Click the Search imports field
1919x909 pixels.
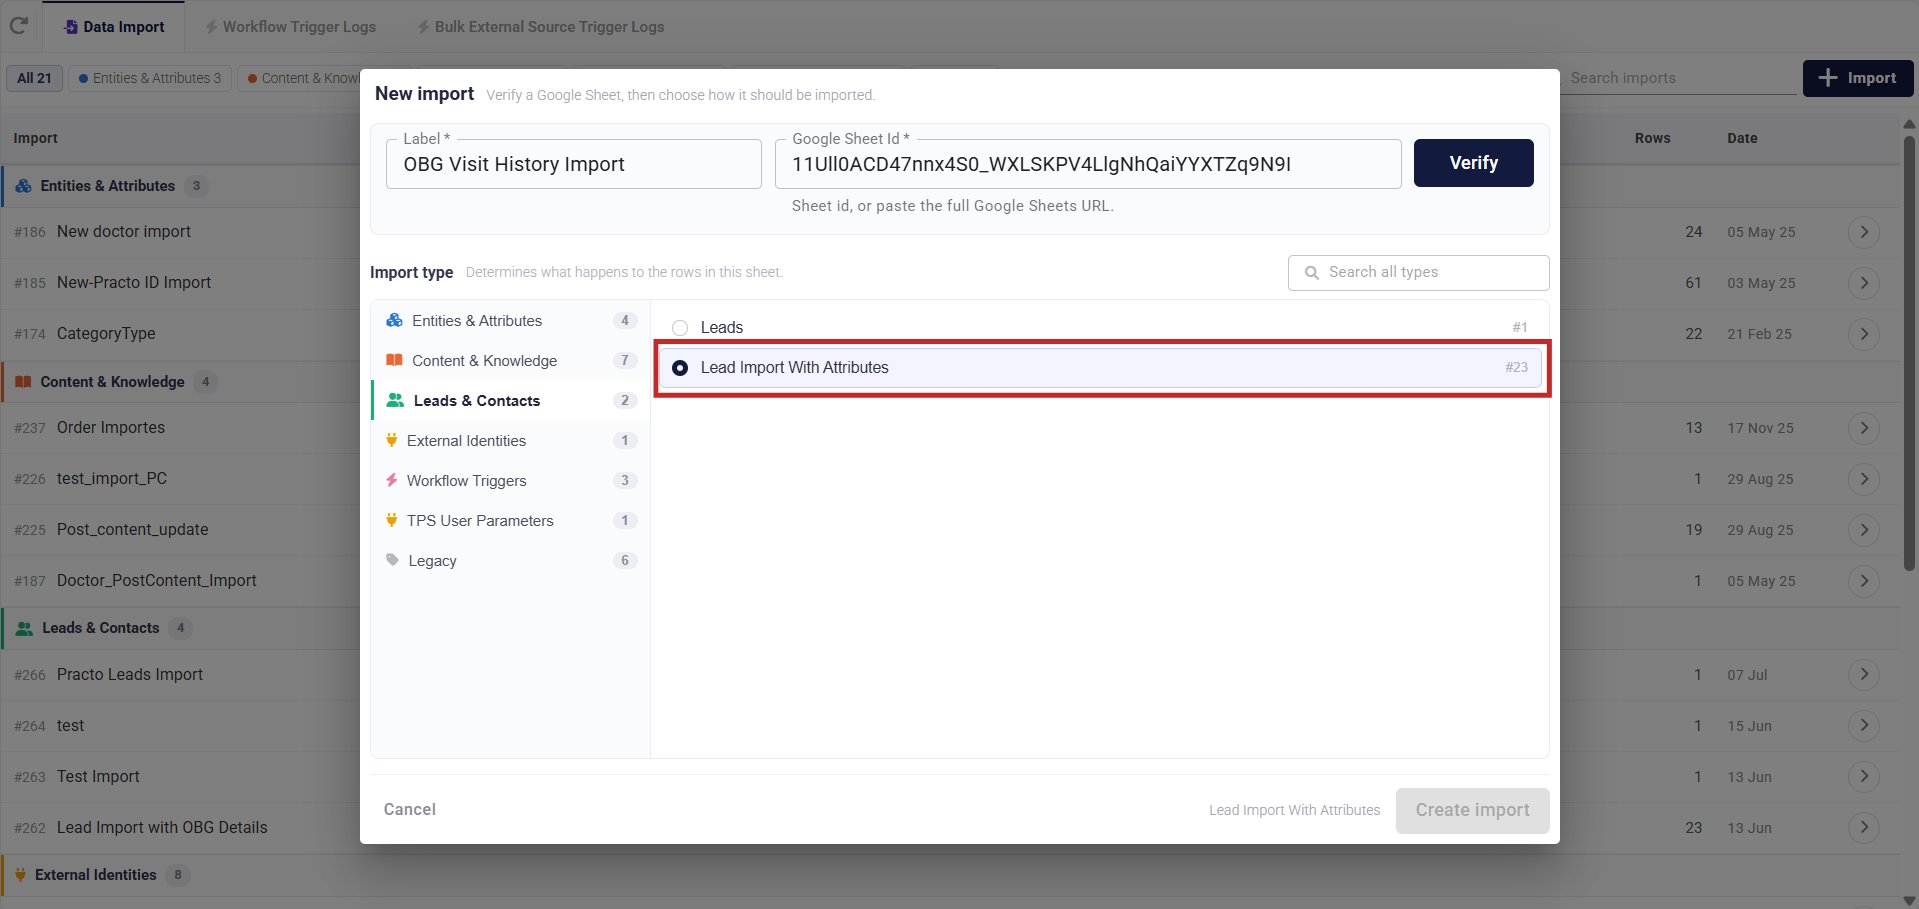pos(1680,78)
